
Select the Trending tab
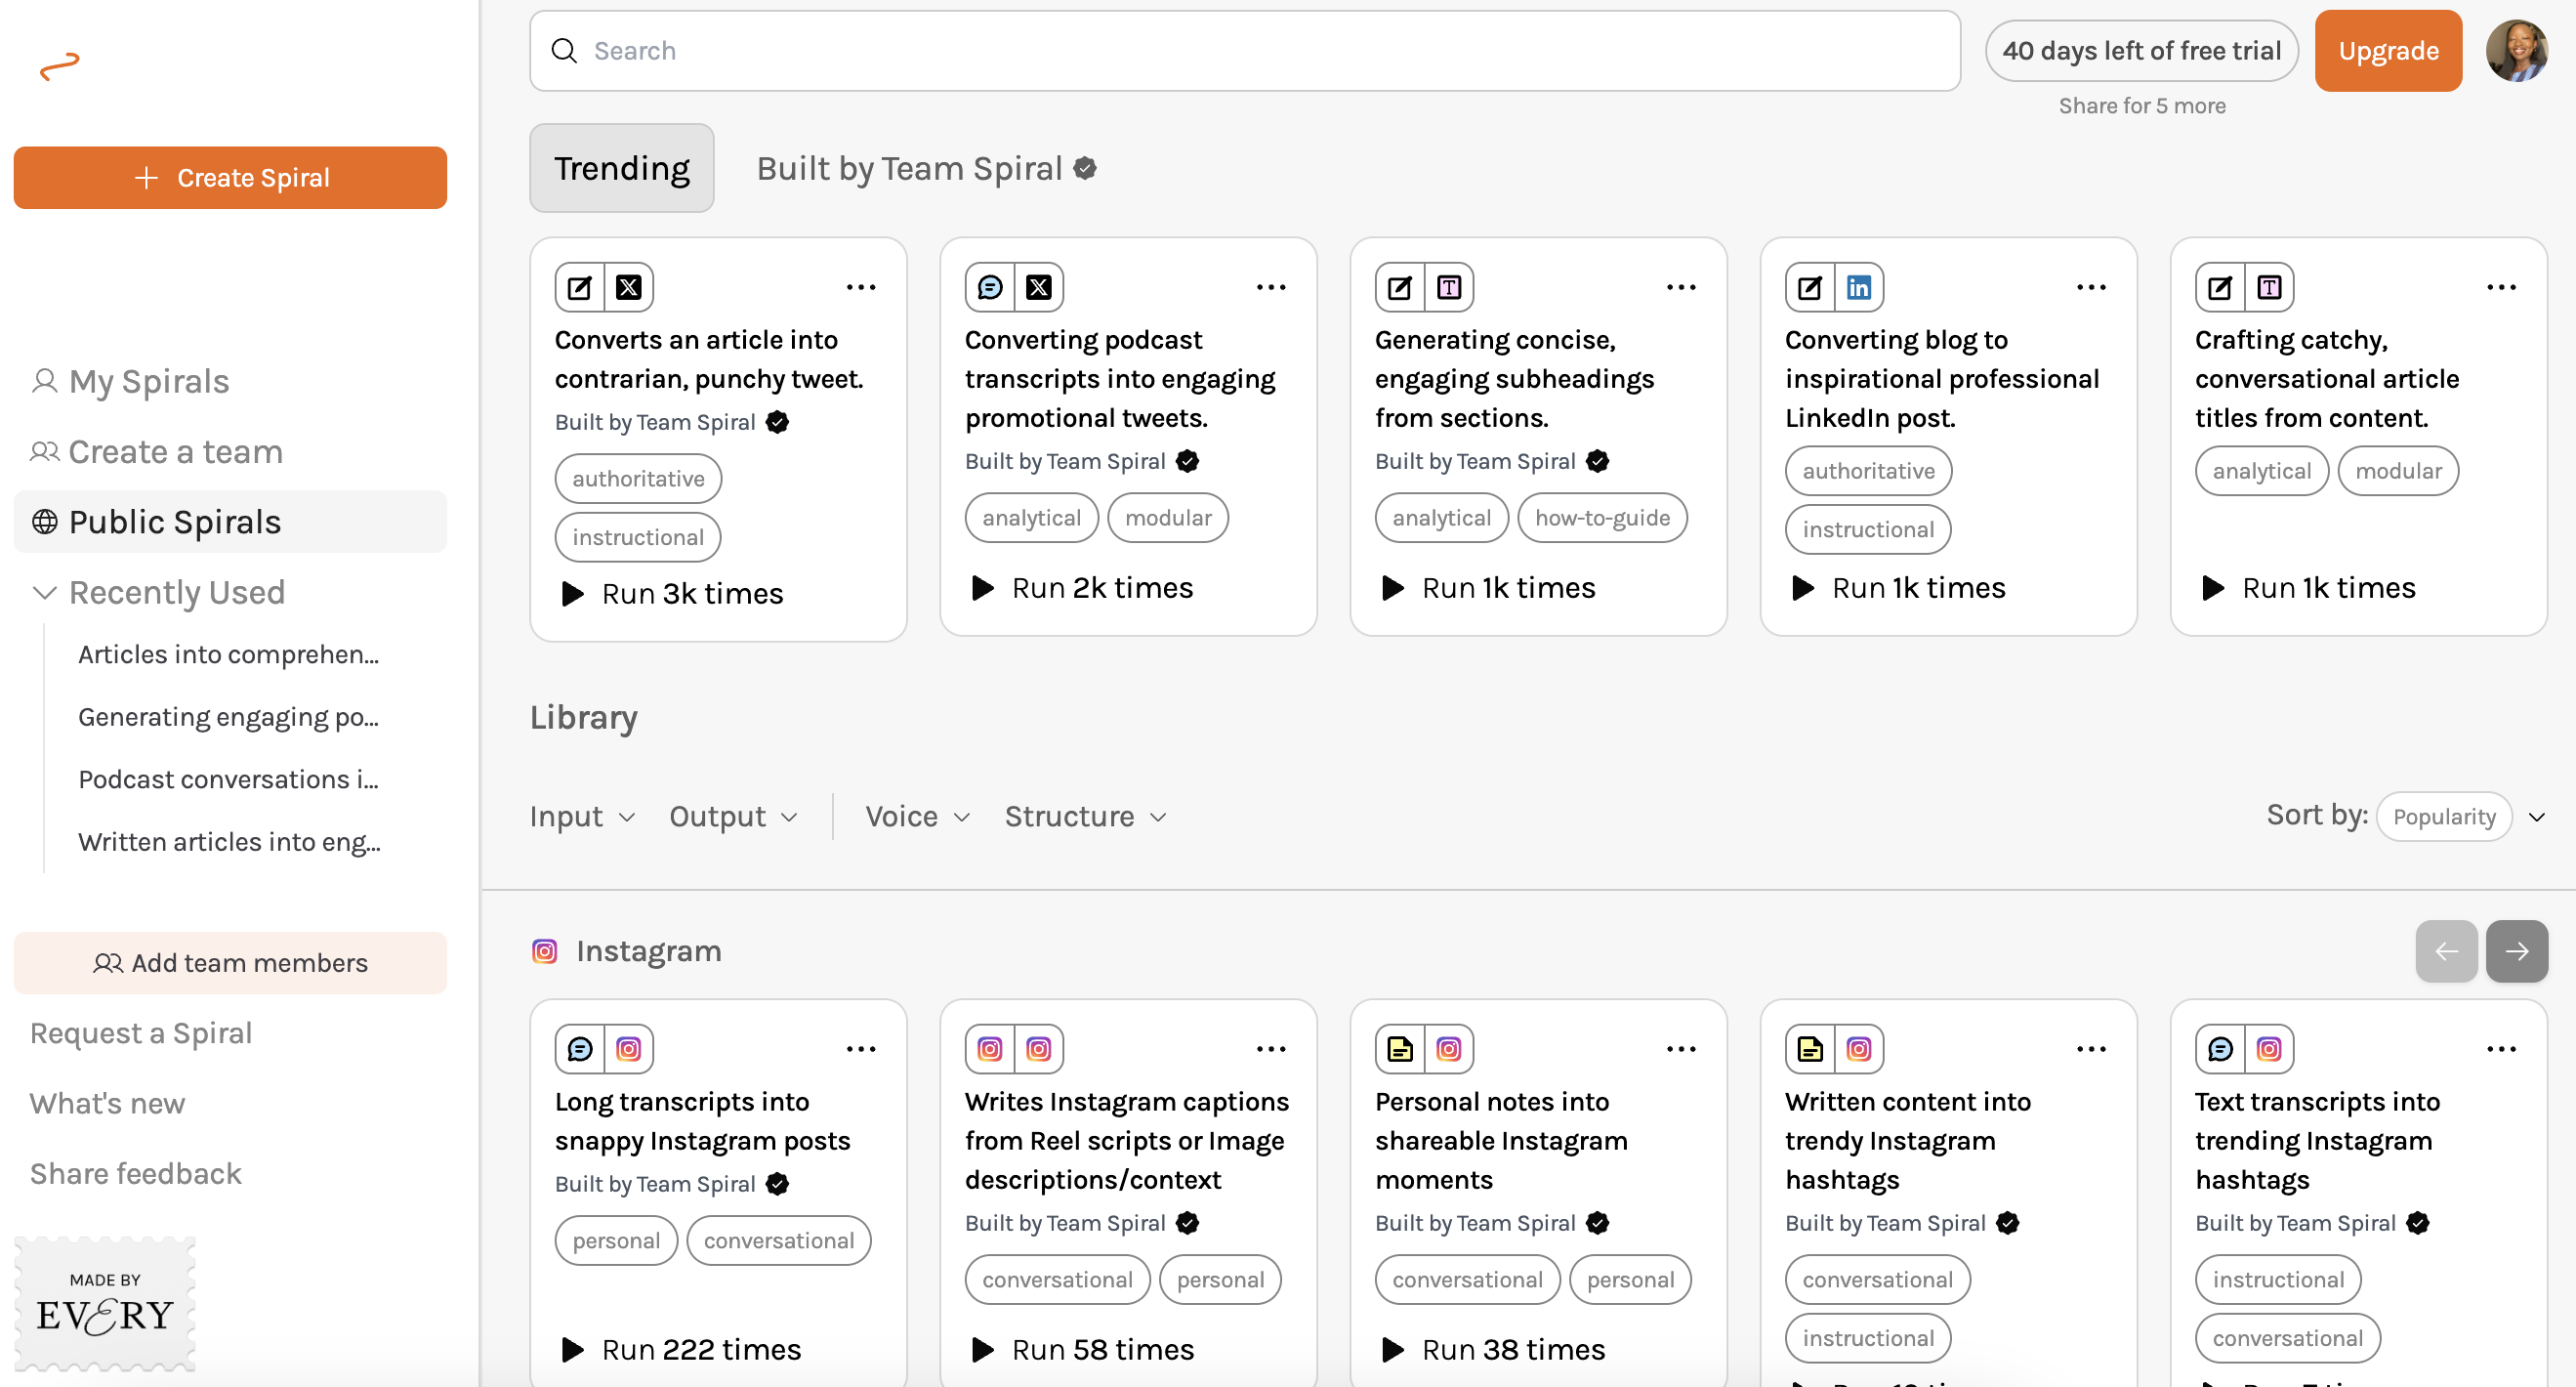pos(621,169)
